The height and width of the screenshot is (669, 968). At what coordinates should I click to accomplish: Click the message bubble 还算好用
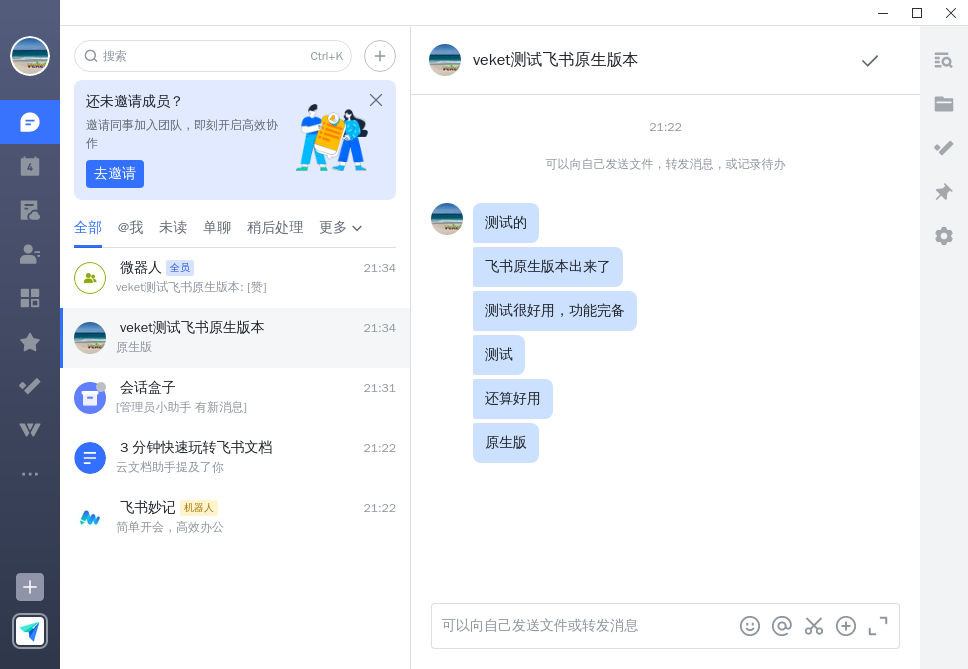tap(512, 399)
